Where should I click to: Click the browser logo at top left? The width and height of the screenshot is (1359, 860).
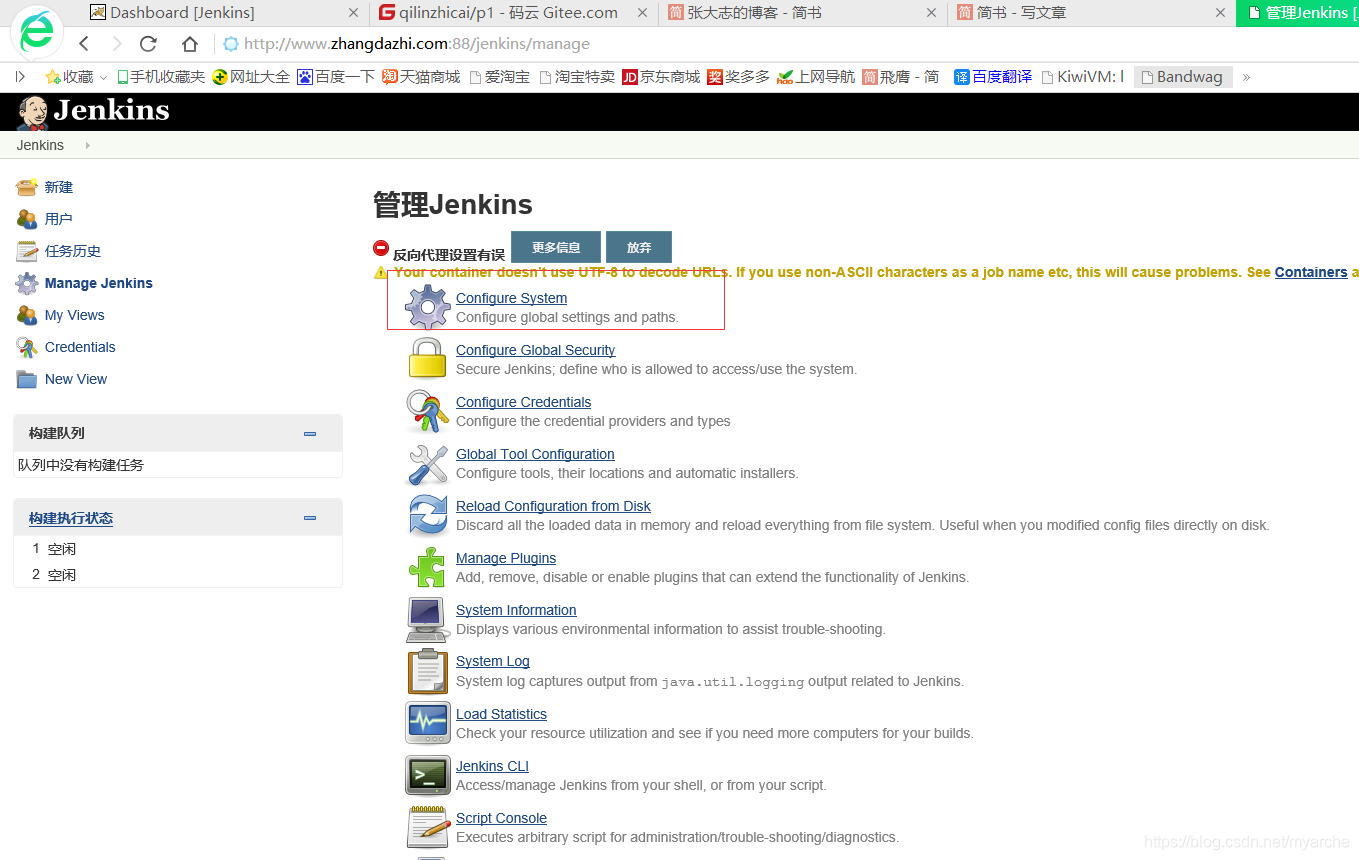click(x=37, y=32)
